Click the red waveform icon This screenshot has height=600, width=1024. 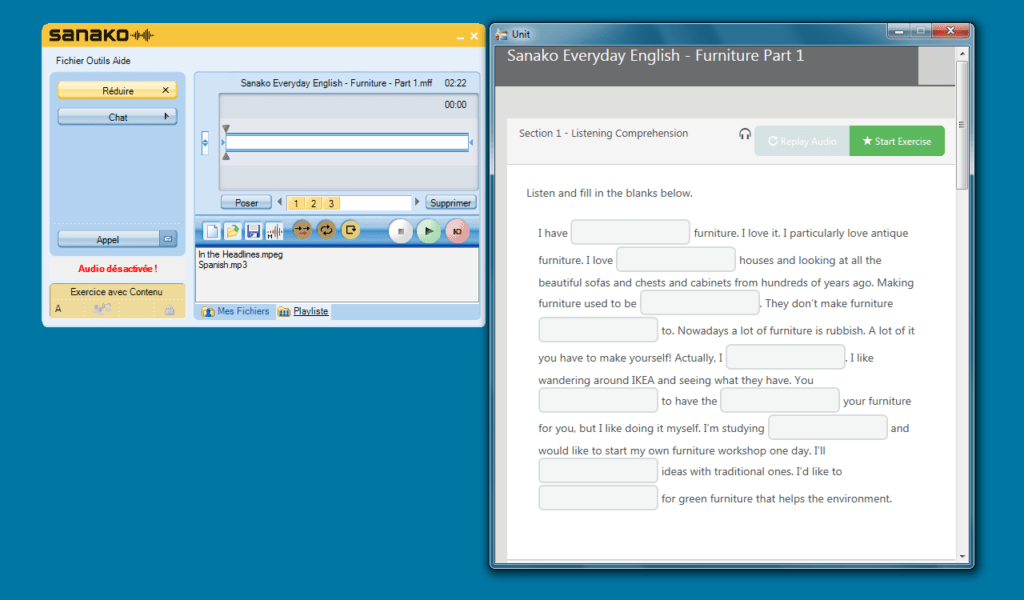(273, 231)
